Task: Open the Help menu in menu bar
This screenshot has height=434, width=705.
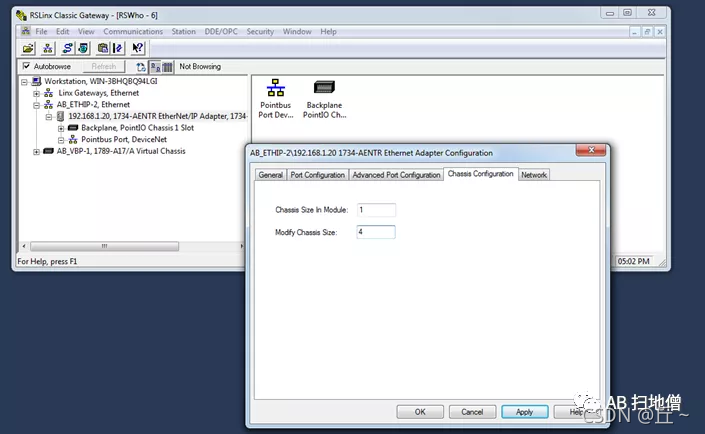Action: [x=328, y=31]
